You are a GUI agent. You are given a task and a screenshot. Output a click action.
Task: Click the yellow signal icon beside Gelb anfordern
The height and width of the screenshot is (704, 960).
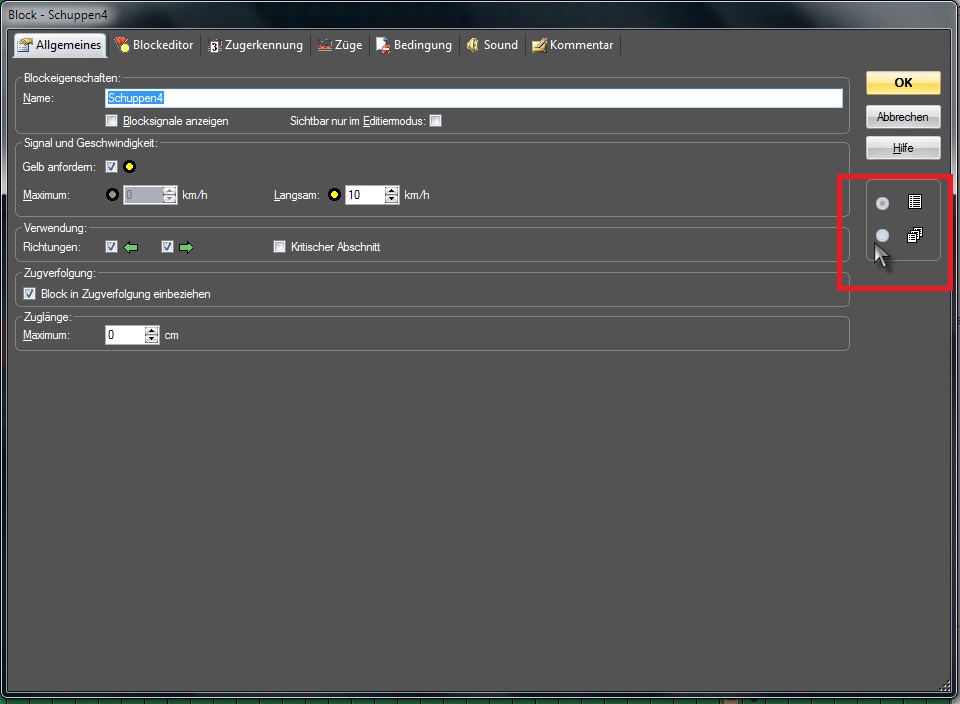pyautogui.click(x=130, y=166)
